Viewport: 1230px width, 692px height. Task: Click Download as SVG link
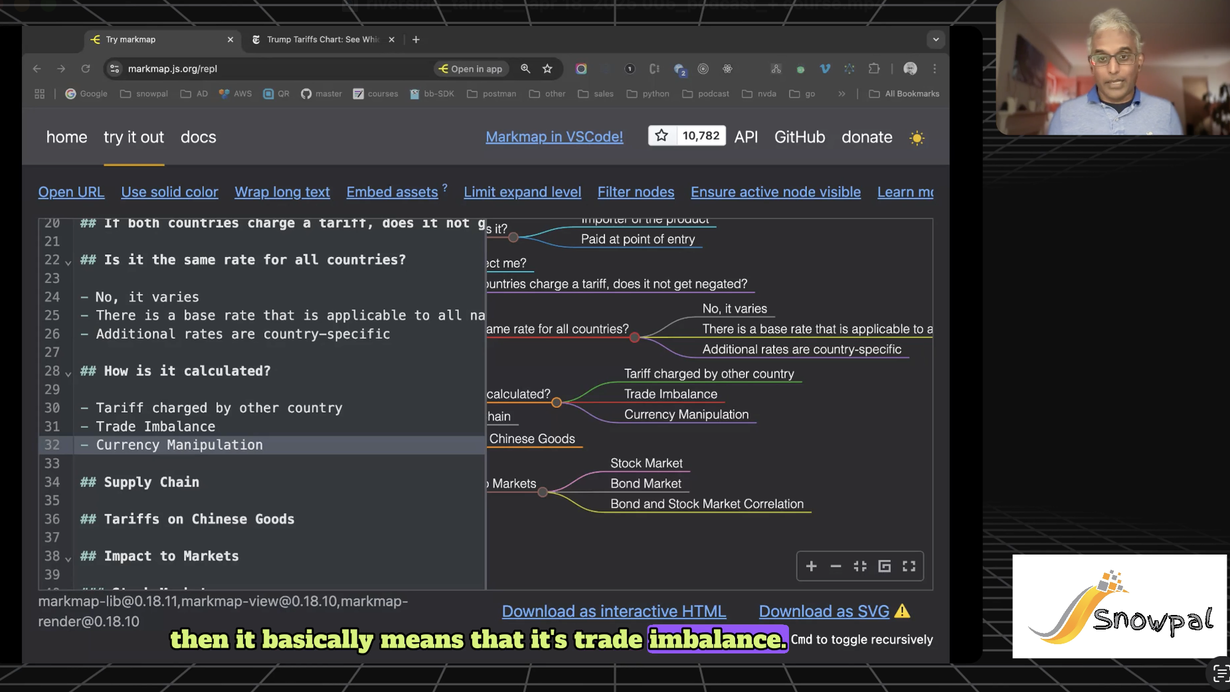(824, 611)
